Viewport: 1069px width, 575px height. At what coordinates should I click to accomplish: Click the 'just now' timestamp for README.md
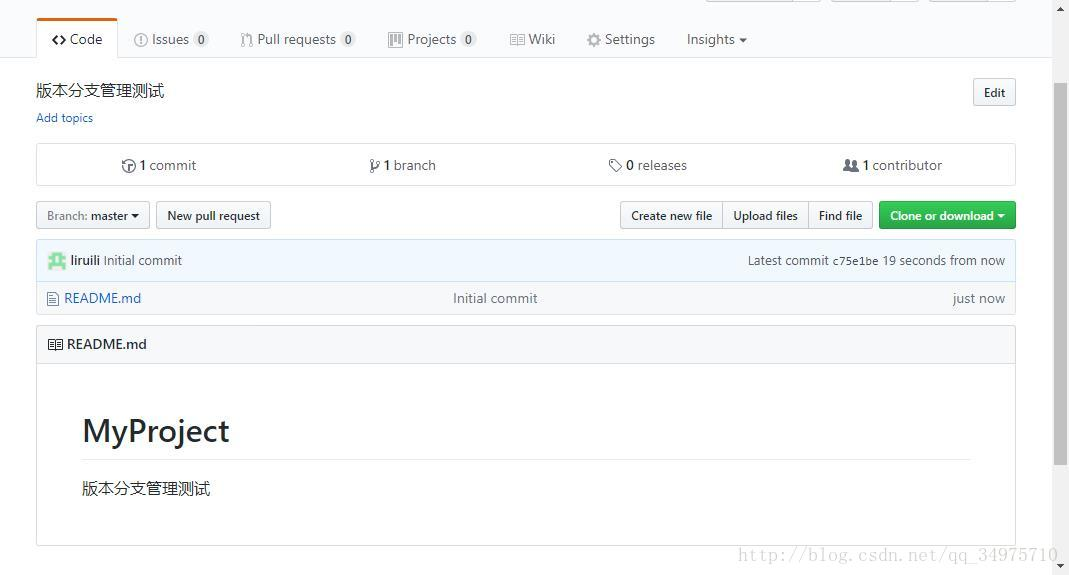pos(978,298)
